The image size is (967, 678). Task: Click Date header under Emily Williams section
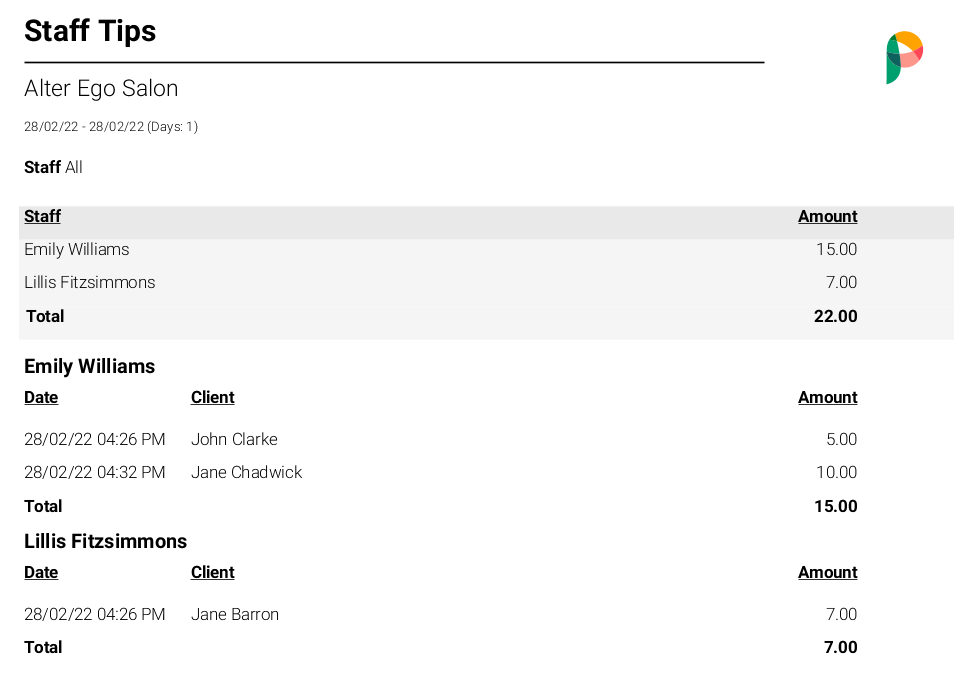(x=41, y=397)
